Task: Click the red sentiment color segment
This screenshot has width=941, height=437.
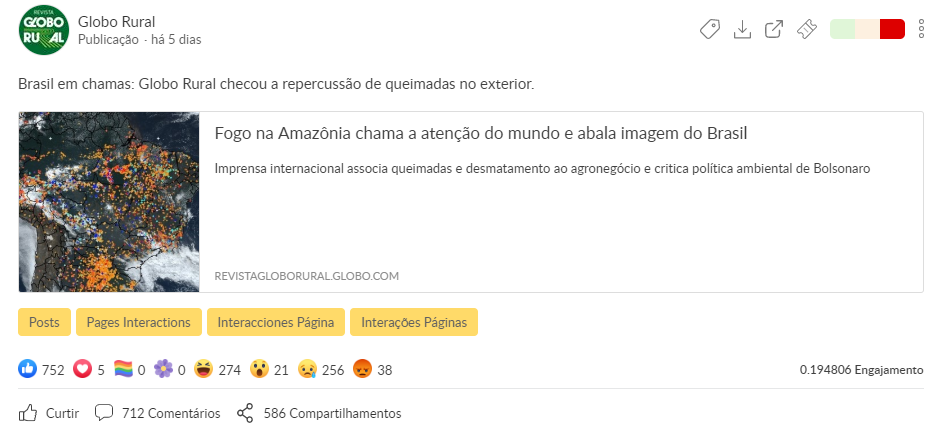Action: [892, 30]
